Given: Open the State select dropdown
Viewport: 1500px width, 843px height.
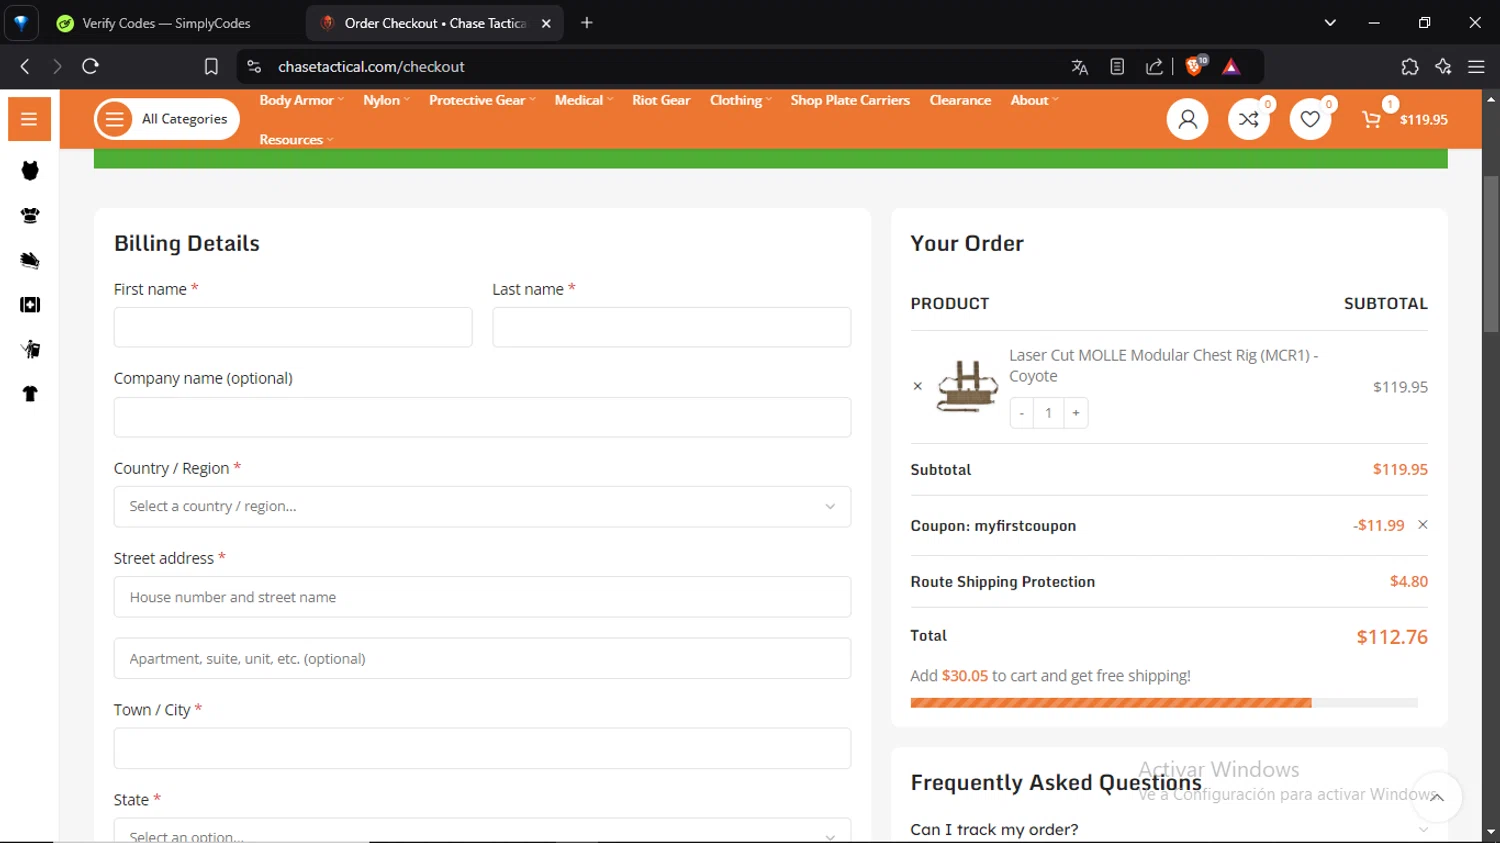Looking at the screenshot, I should tap(482, 831).
